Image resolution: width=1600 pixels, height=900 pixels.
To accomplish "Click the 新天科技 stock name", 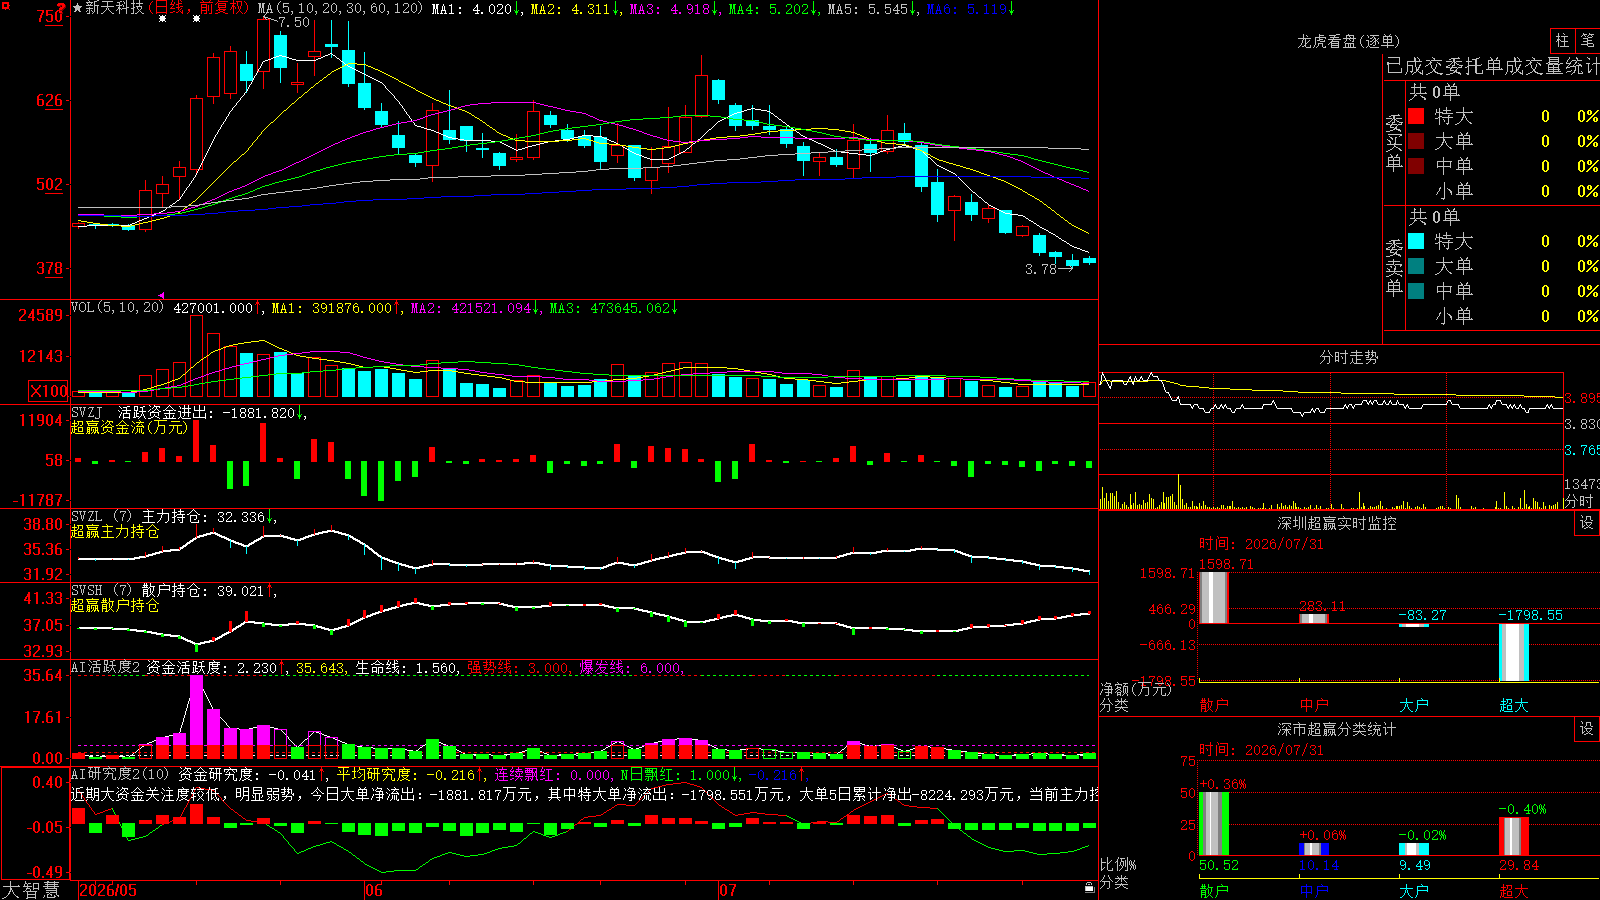I will tap(114, 8).
